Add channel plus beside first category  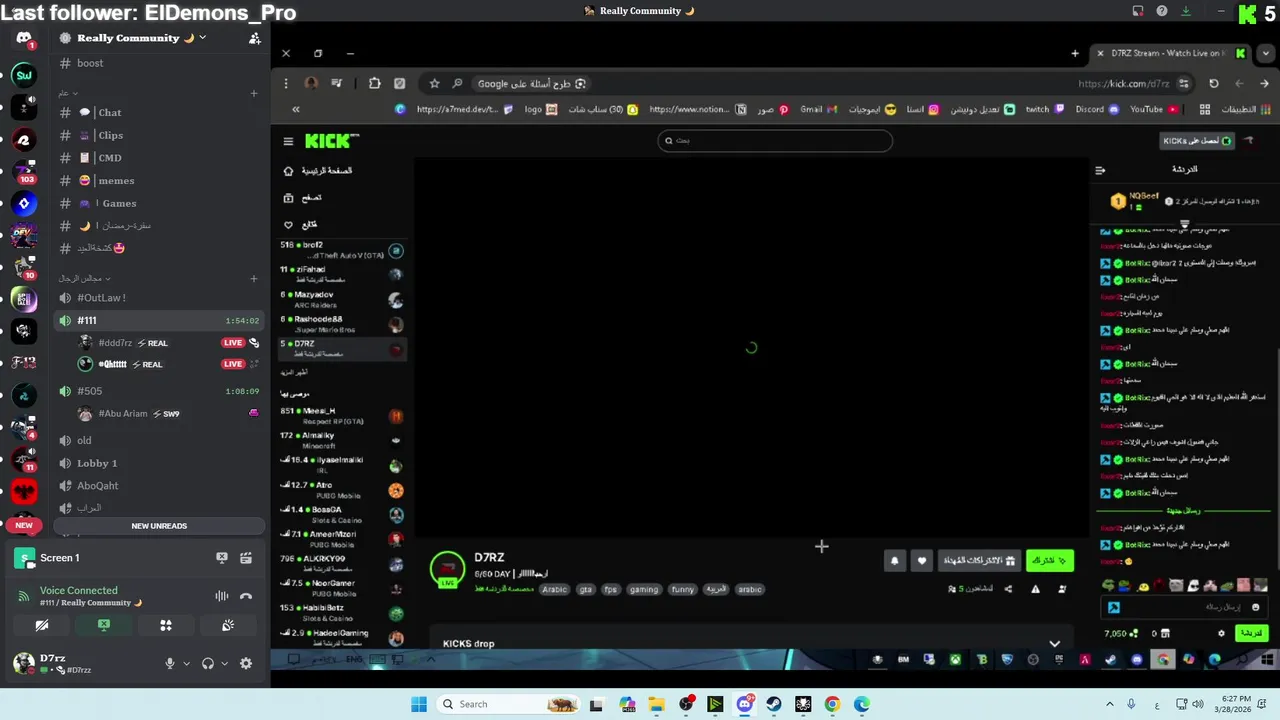coord(254,93)
